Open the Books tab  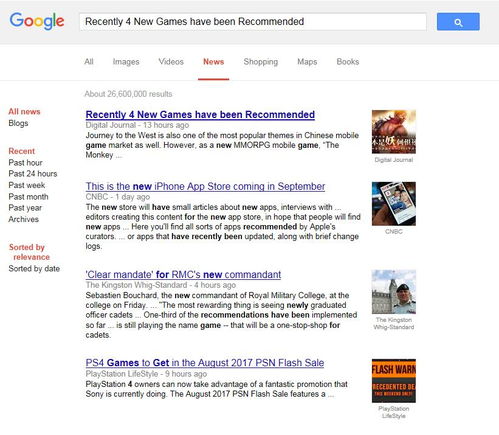point(348,62)
